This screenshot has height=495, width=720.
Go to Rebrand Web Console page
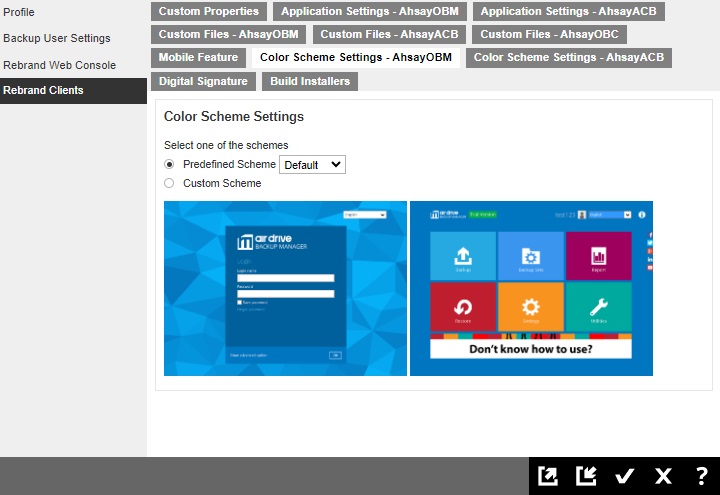point(59,65)
